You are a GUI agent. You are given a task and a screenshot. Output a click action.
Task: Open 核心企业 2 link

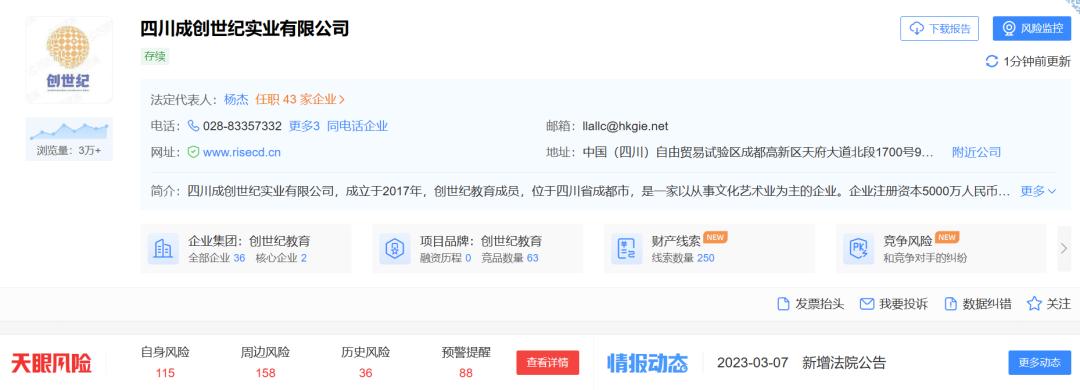tap(281, 258)
